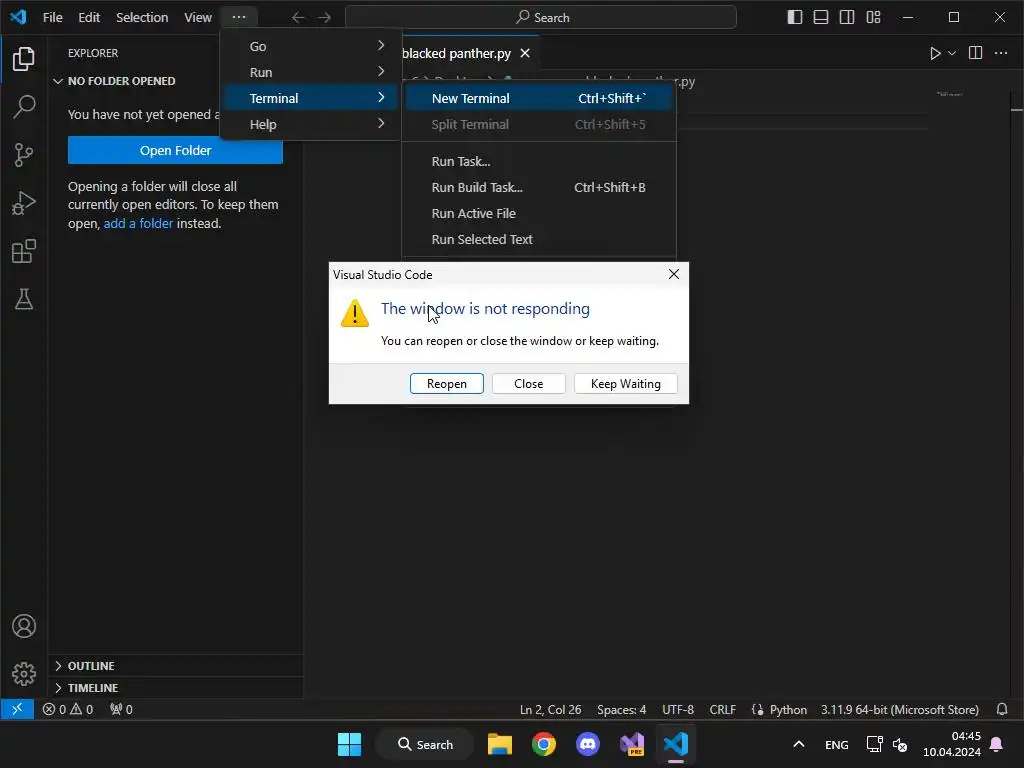This screenshot has width=1024, height=768.
Task: Open the Selection menu
Action: (x=142, y=18)
